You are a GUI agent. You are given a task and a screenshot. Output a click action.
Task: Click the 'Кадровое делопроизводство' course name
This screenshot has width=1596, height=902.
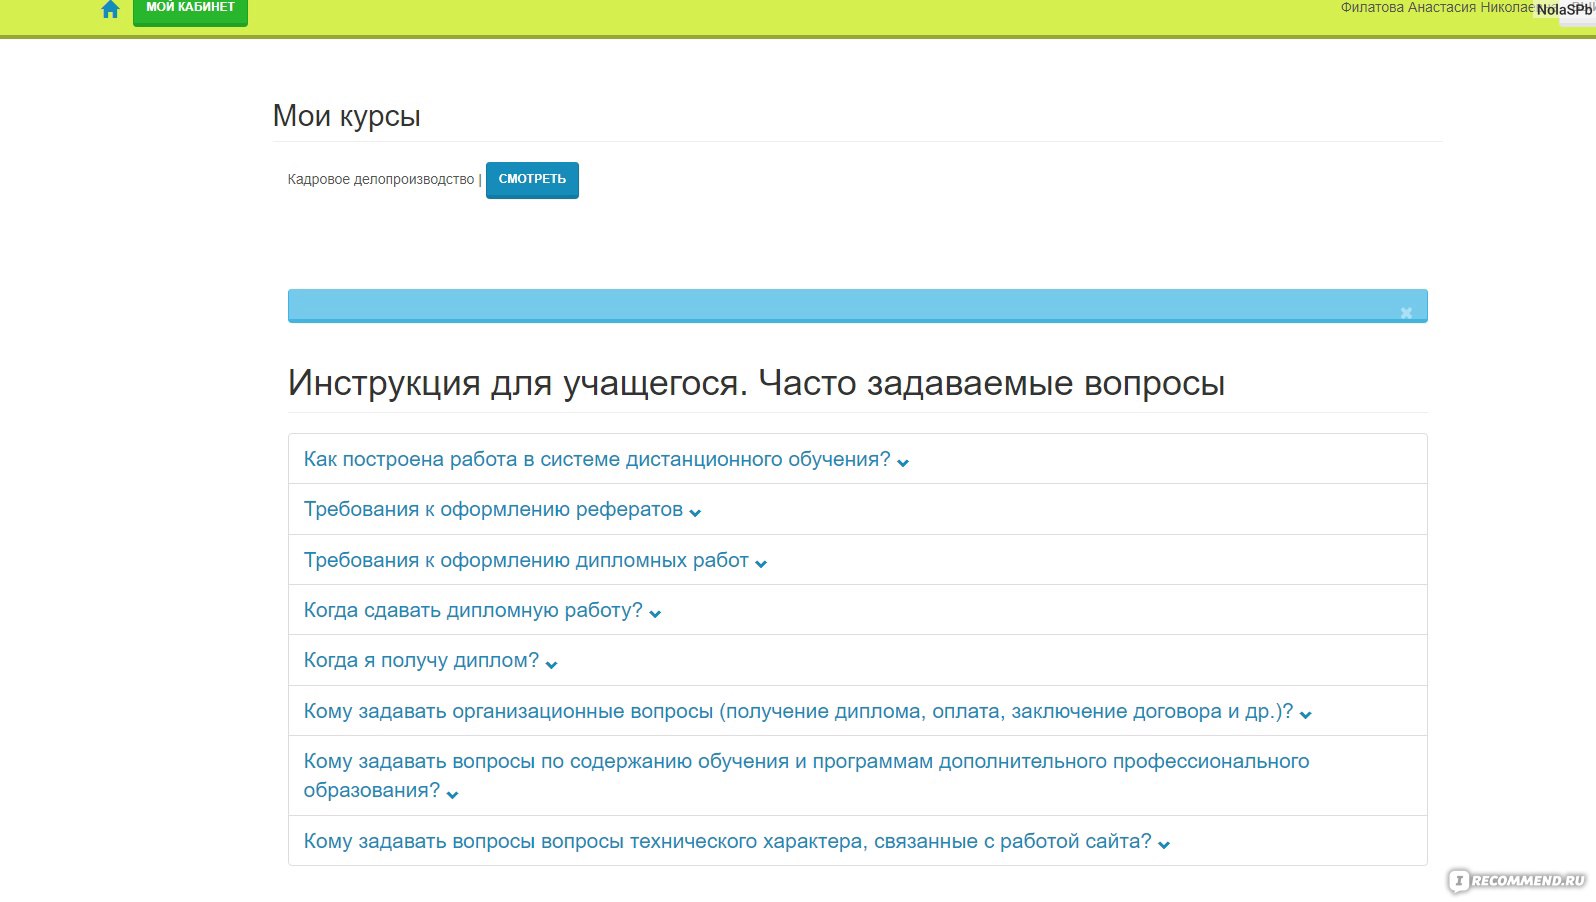(380, 179)
